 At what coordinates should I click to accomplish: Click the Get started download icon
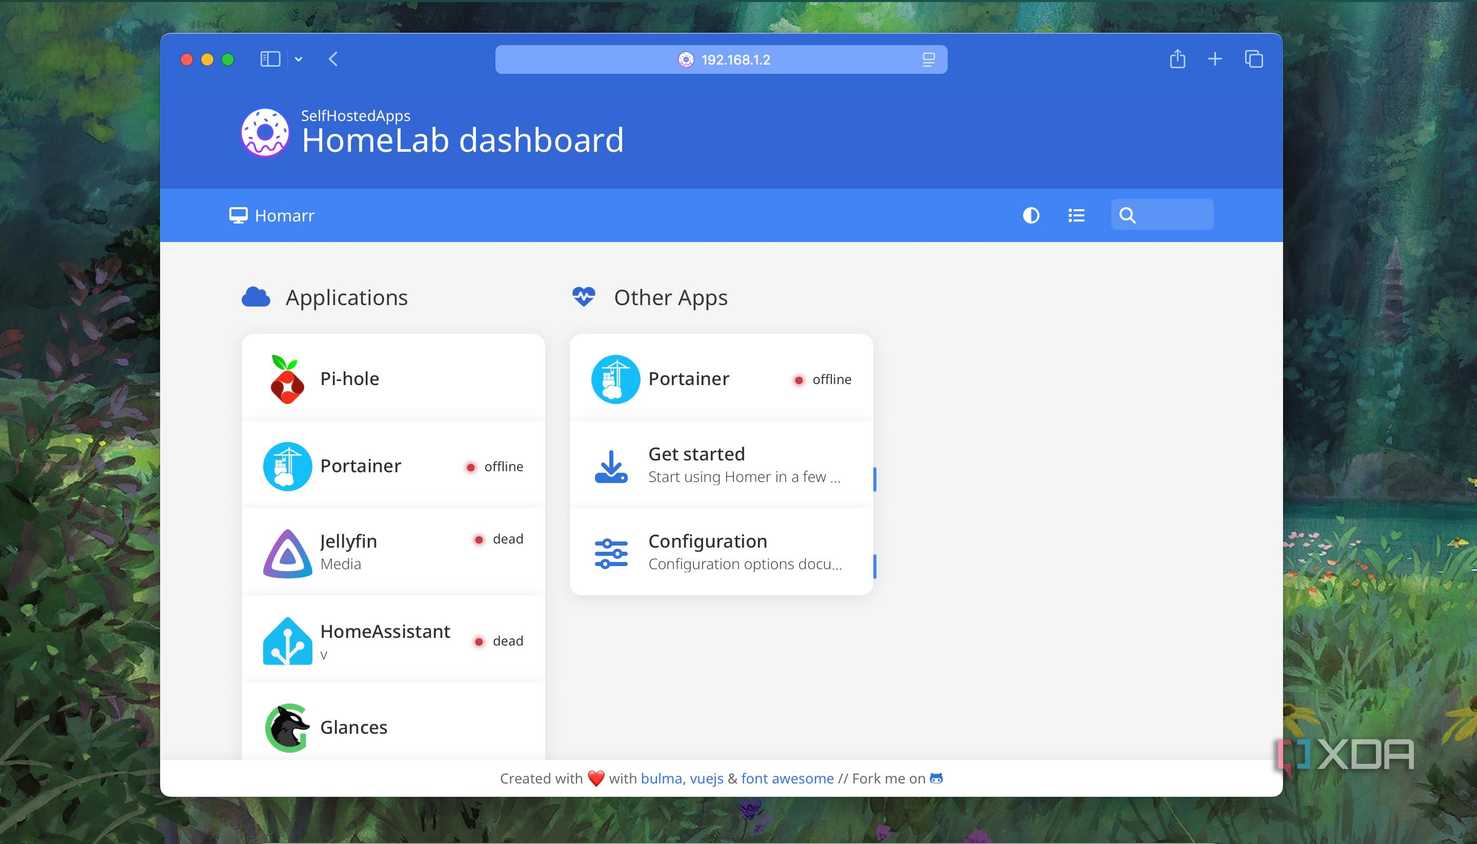click(611, 467)
